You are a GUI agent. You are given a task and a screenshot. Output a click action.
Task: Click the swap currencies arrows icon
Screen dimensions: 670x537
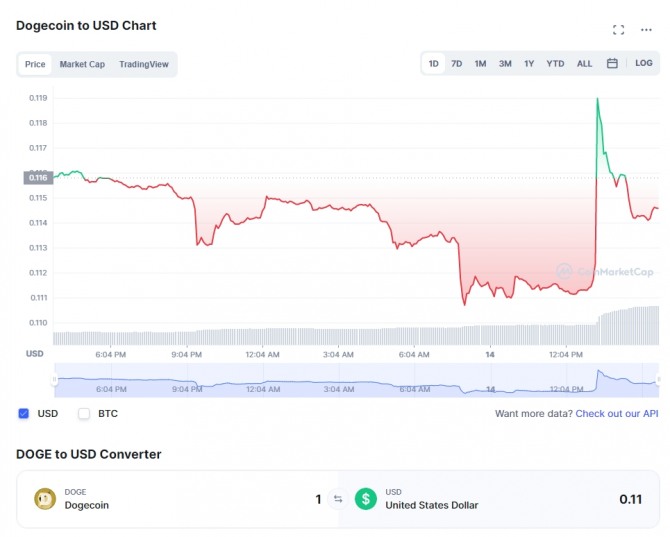[x=338, y=499]
